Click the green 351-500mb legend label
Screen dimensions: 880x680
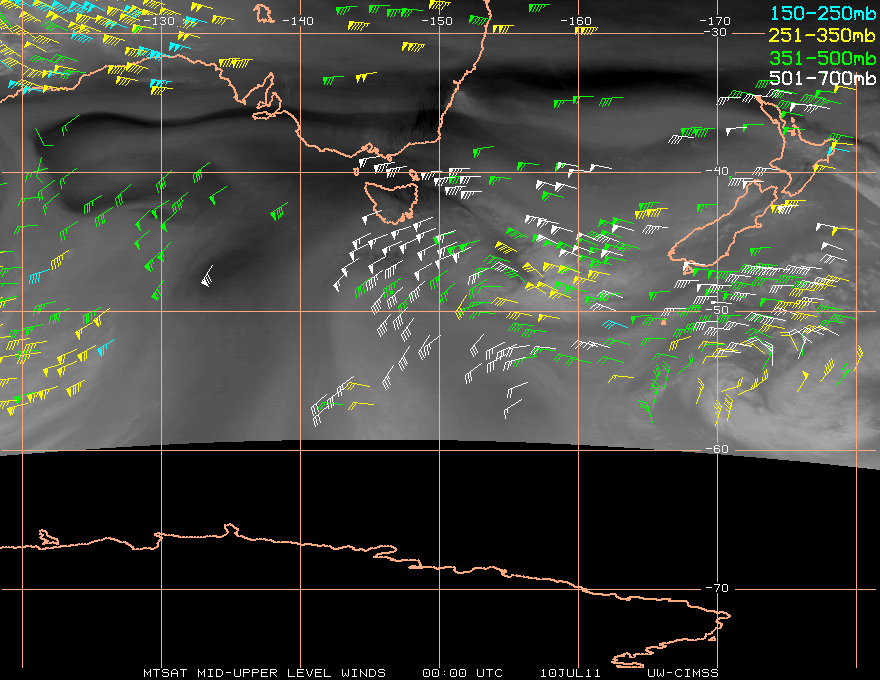tap(822, 58)
